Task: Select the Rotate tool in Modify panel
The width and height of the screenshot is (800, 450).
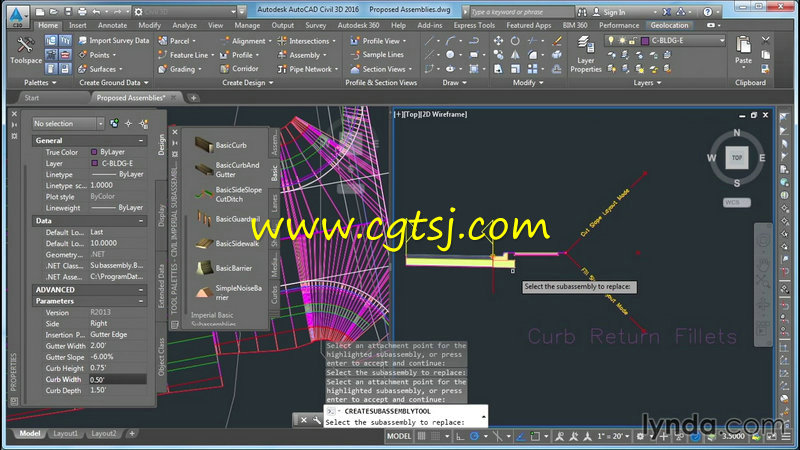Action: (x=515, y=41)
